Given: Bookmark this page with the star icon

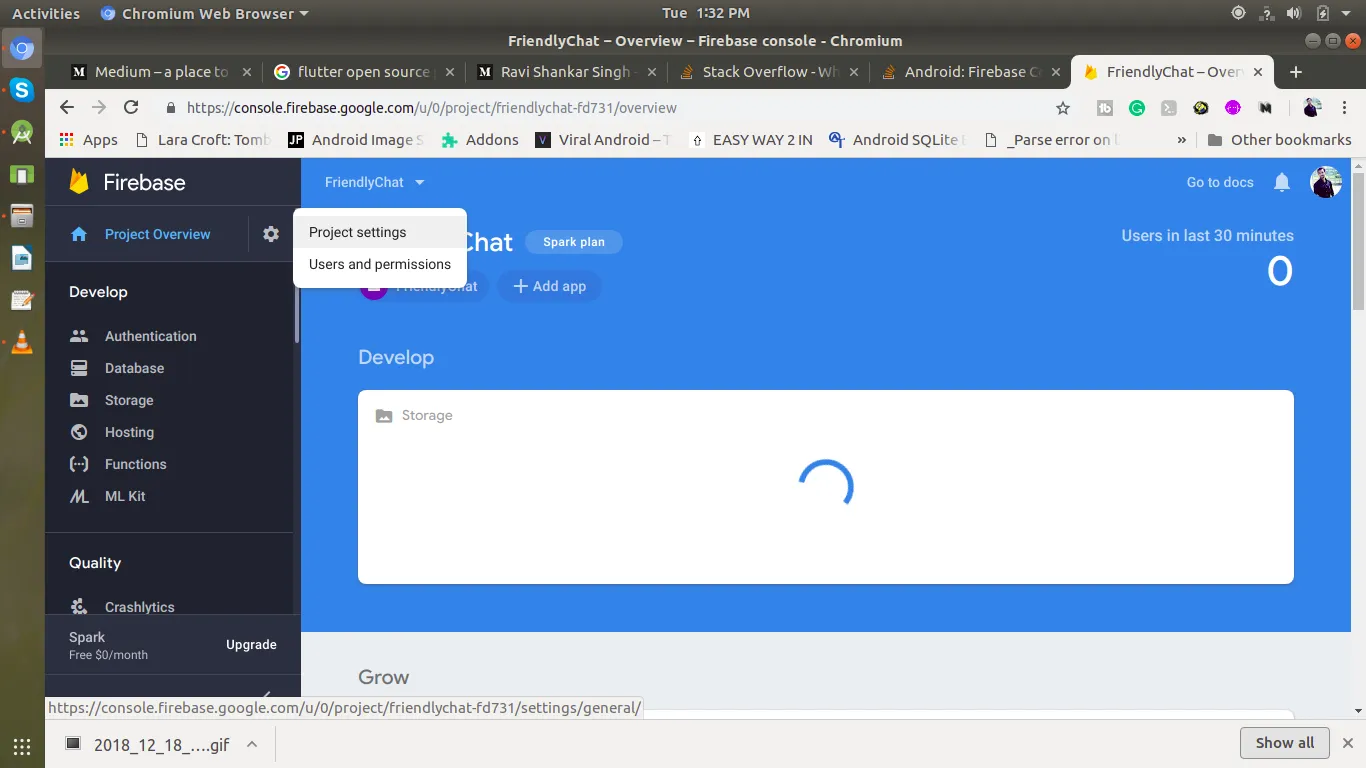Looking at the screenshot, I should click(x=1063, y=108).
